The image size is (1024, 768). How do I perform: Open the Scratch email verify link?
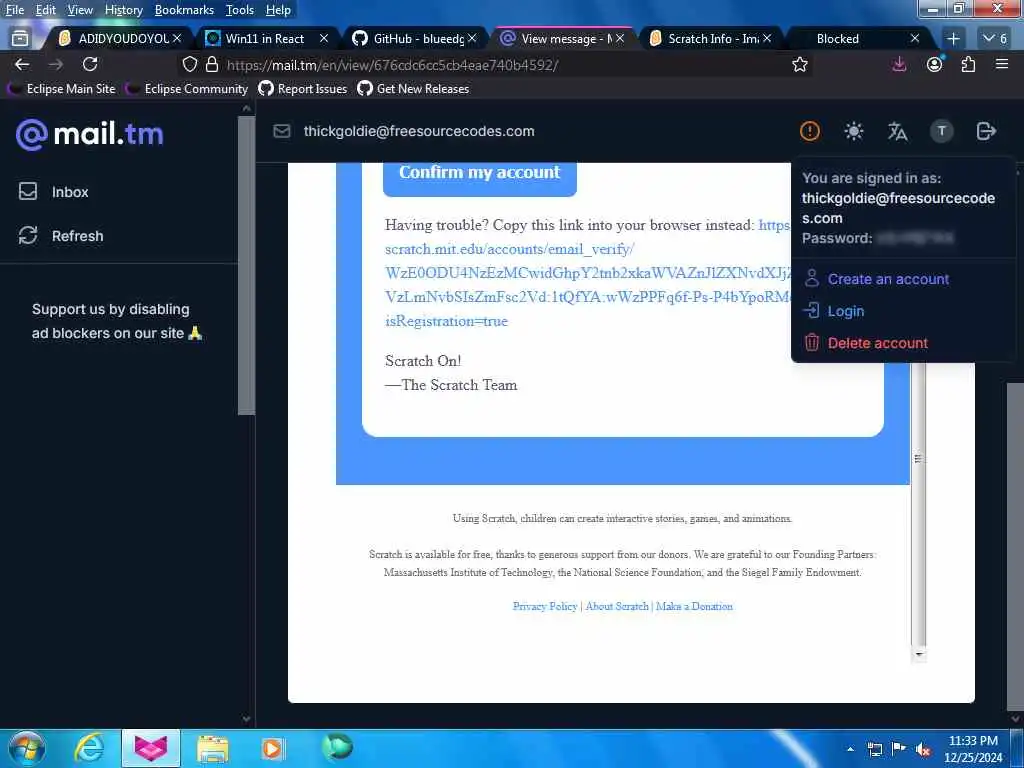[x=588, y=273]
